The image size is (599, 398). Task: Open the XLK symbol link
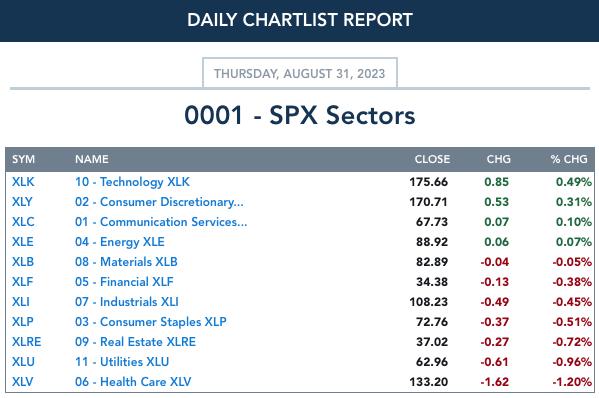pos(23,182)
